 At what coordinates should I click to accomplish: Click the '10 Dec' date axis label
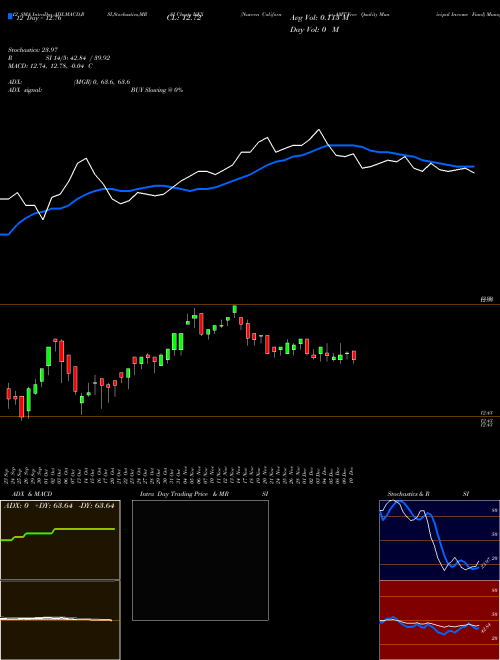click(x=351, y=475)
